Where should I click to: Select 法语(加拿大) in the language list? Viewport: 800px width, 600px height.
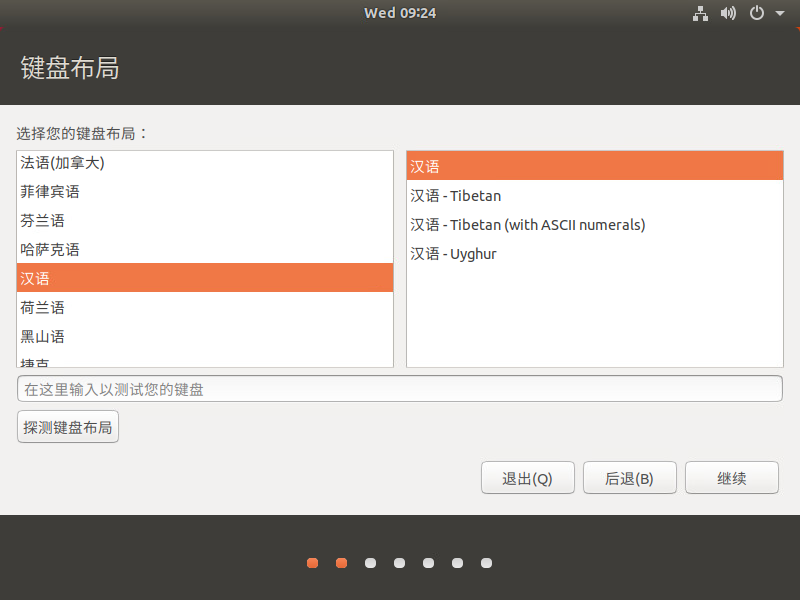click(x=205, y=163)
